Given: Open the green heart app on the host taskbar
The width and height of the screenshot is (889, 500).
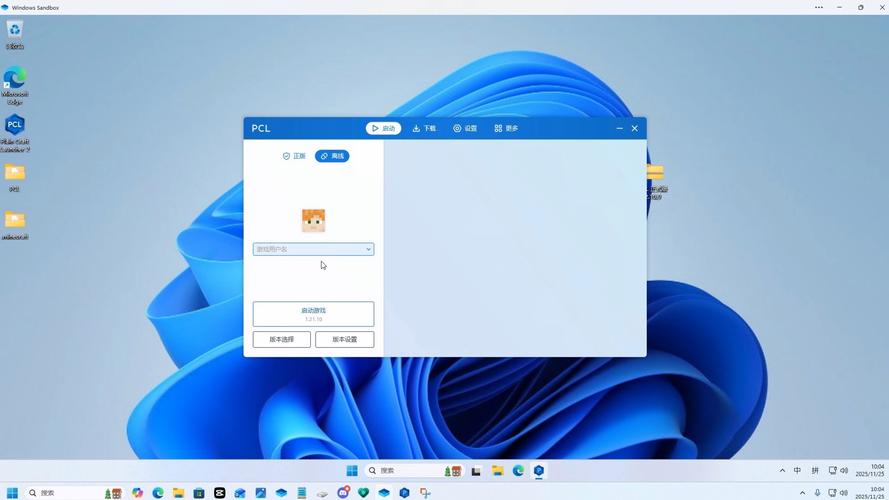Looking at the screenshot, I should click(x=363, y=493).
